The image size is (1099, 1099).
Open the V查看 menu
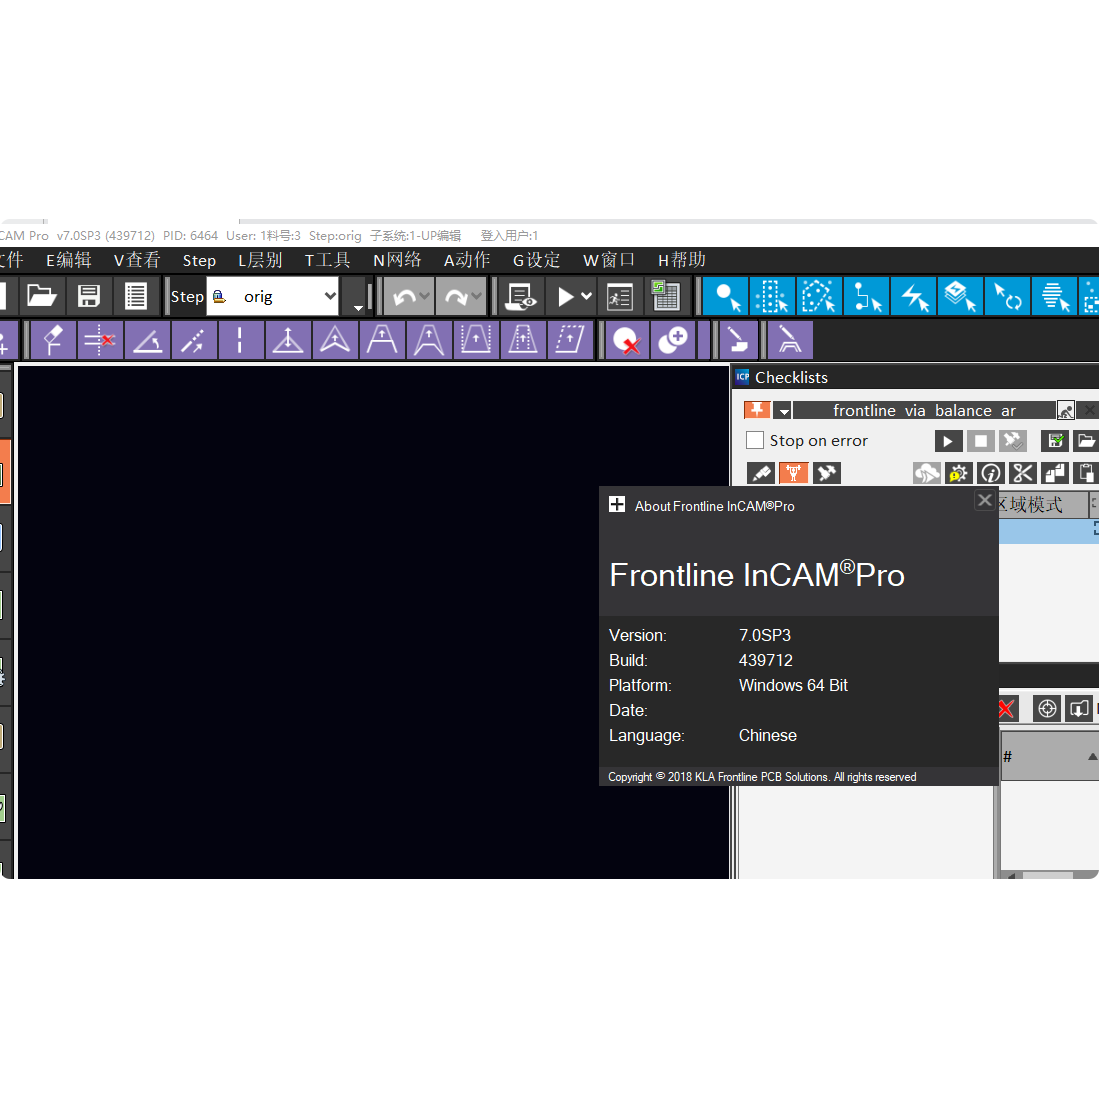[137, 260]
